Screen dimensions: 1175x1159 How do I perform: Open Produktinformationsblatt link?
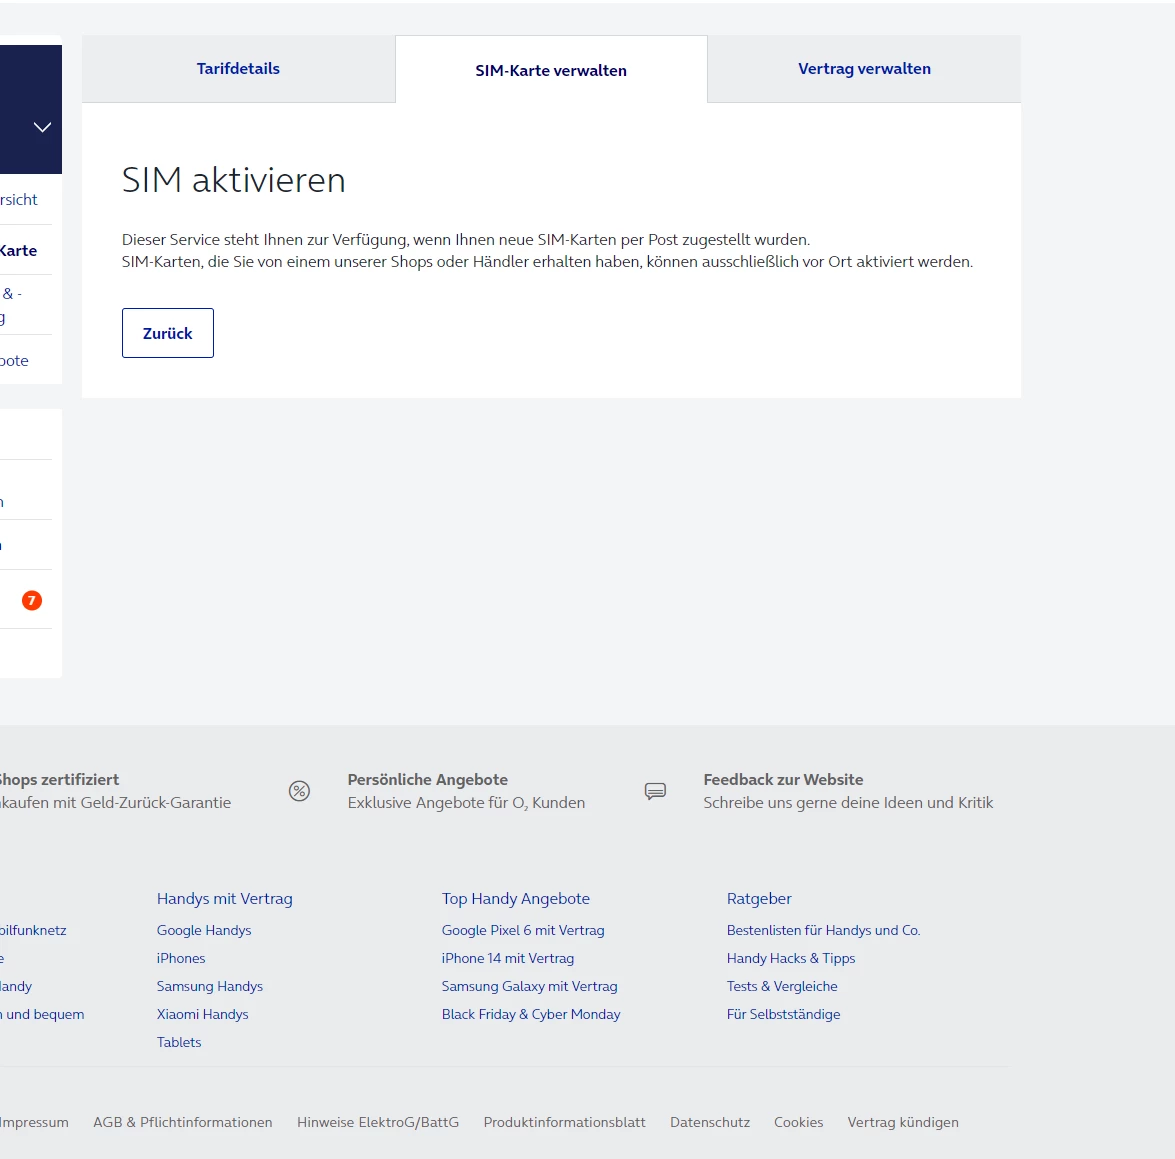(x=564, y=1122)
